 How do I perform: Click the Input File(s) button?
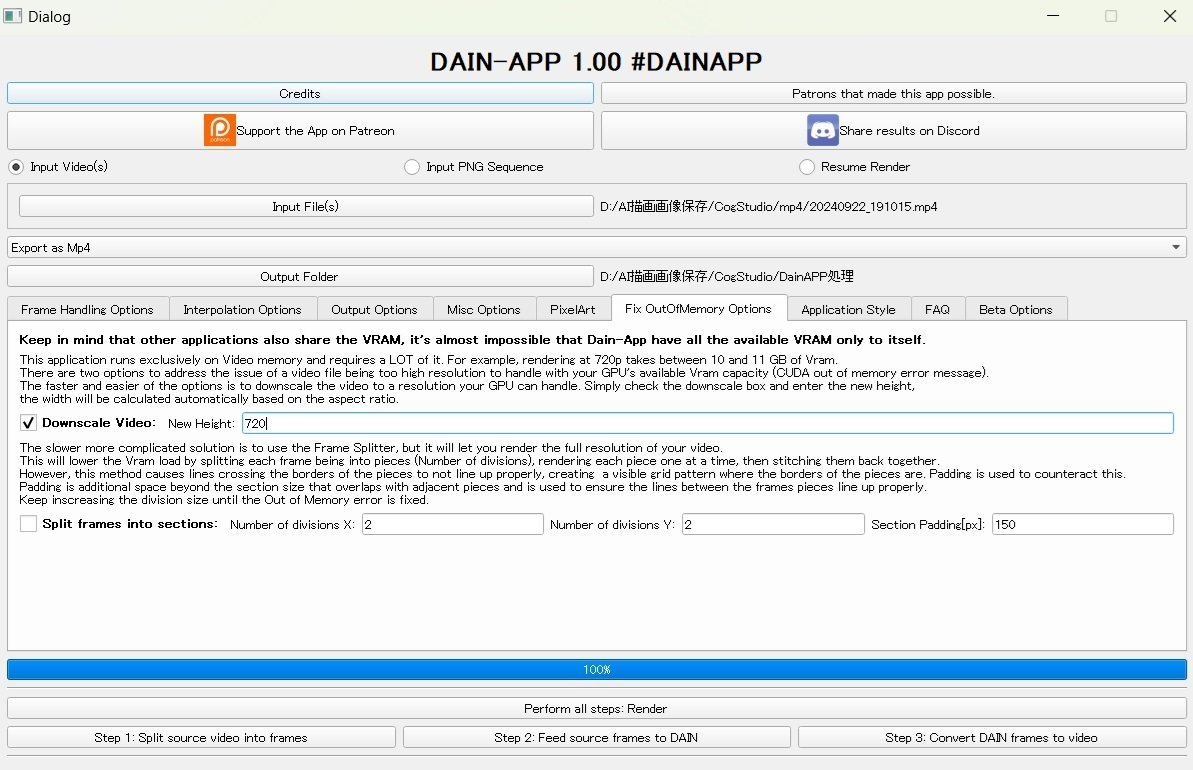pos(306,206)
